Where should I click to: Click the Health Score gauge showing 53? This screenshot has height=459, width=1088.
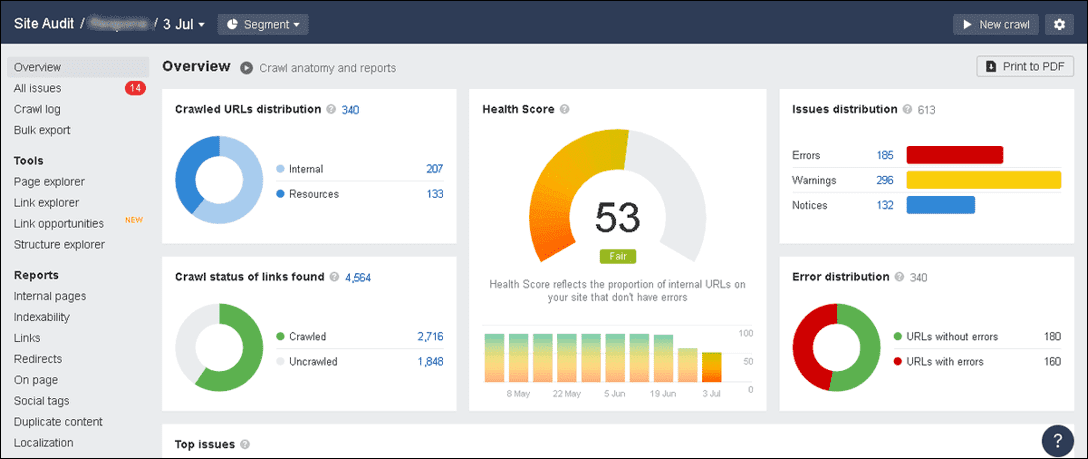tap(618, 195)
